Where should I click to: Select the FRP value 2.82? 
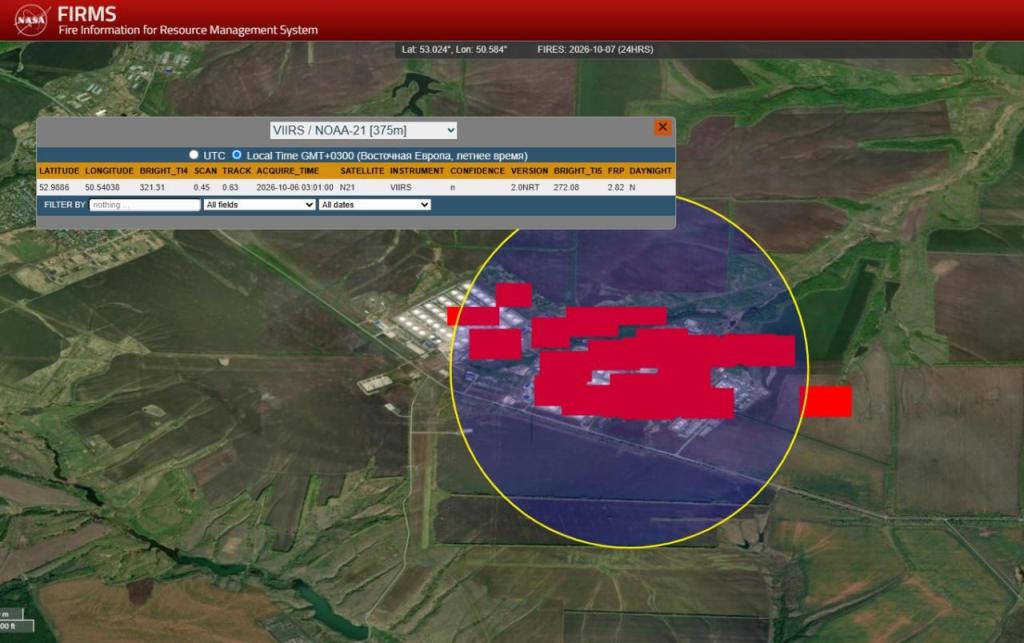click(x=616, y=187)
